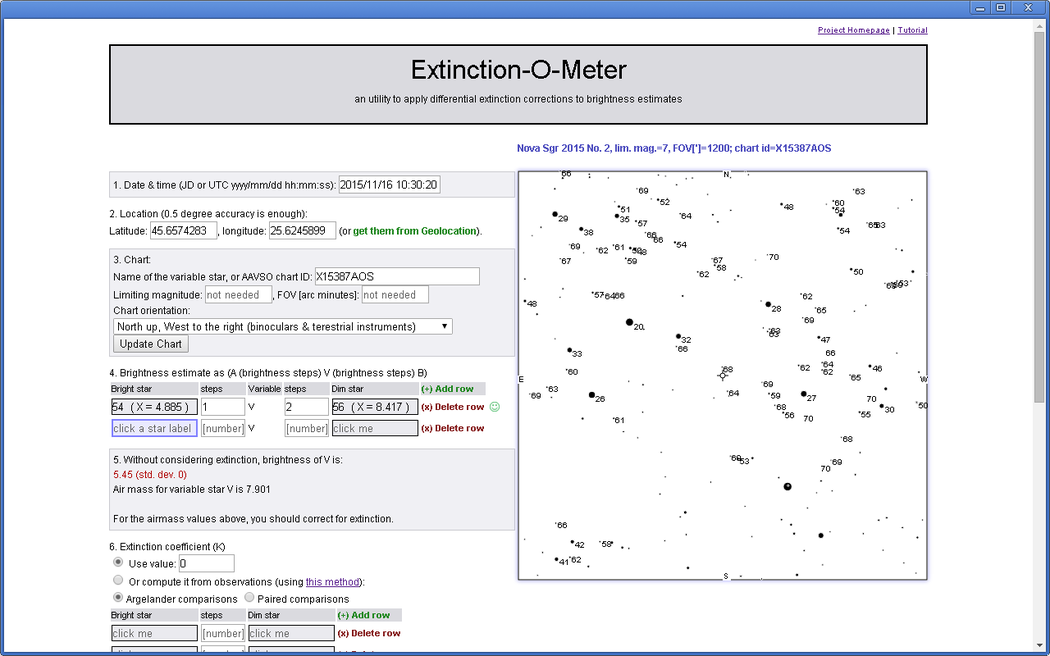Screen dimensions: 1050x656
Task: Open the Project Homepage link
Action: pos(853,30)
